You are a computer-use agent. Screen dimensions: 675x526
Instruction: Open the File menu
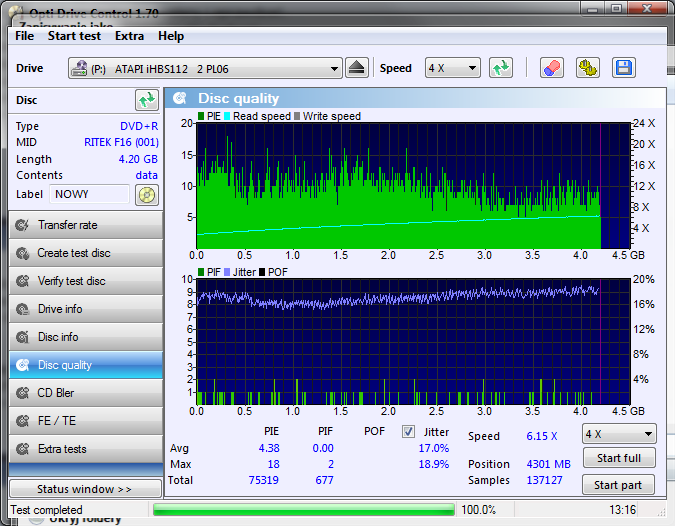click(25, 36)
